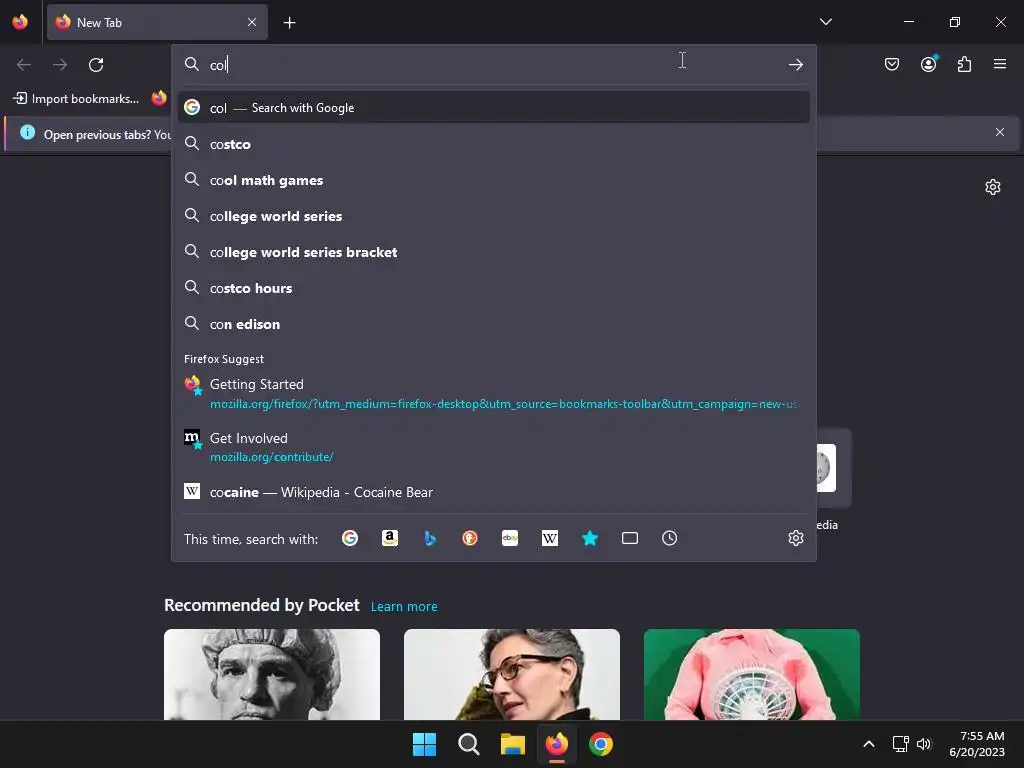
Task: Open the clock and date in taskbar
Action: [x=977, y=744]
